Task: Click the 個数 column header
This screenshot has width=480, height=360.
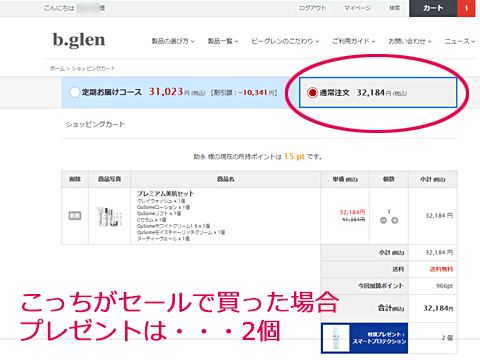Action: click(x=389, y=179)
